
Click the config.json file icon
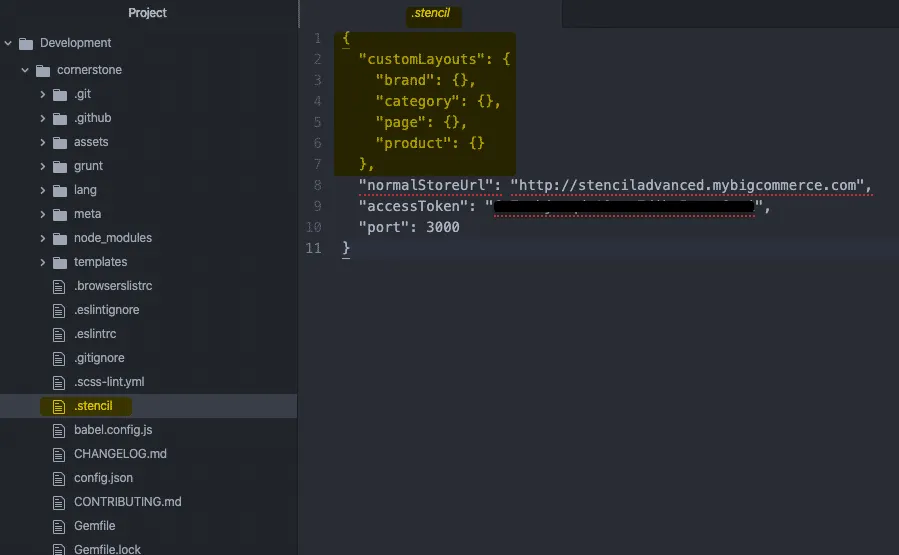59,479
